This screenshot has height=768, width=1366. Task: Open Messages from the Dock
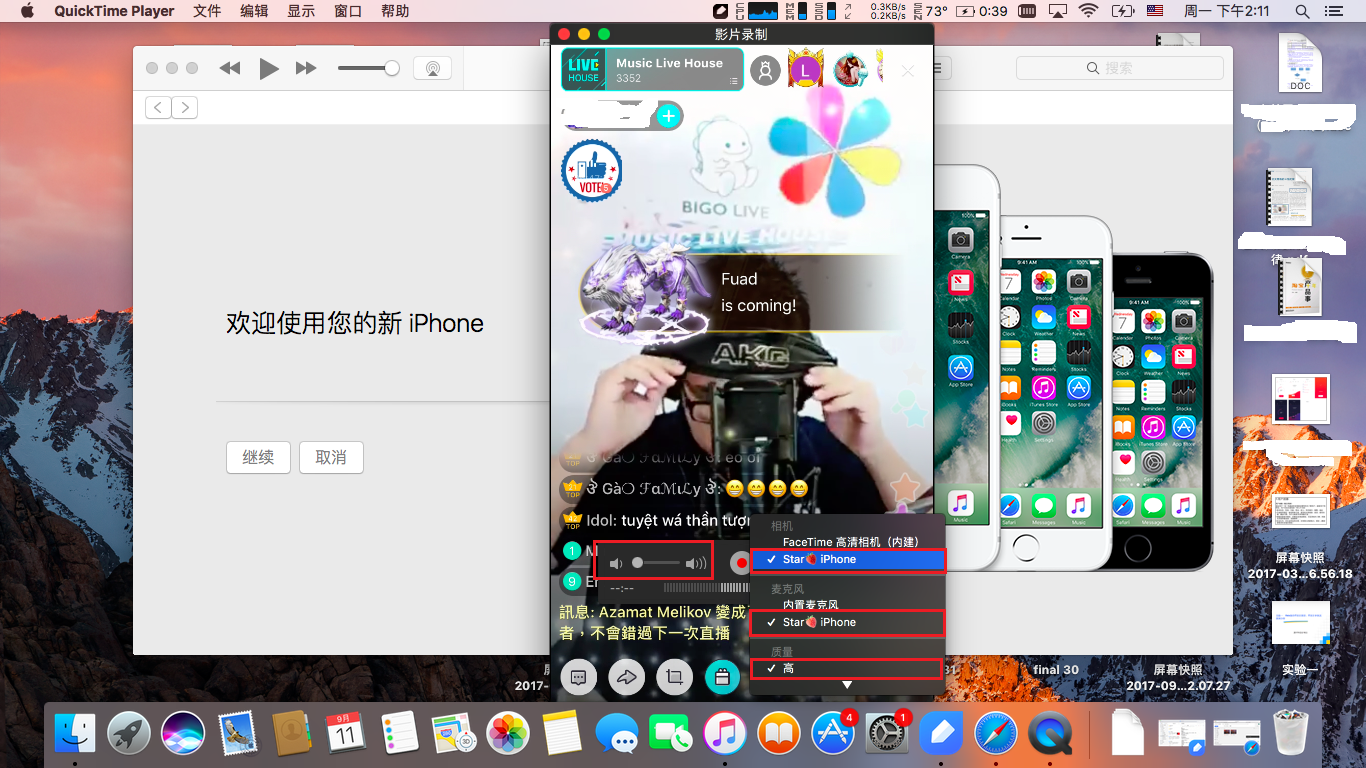pos(616,734)
